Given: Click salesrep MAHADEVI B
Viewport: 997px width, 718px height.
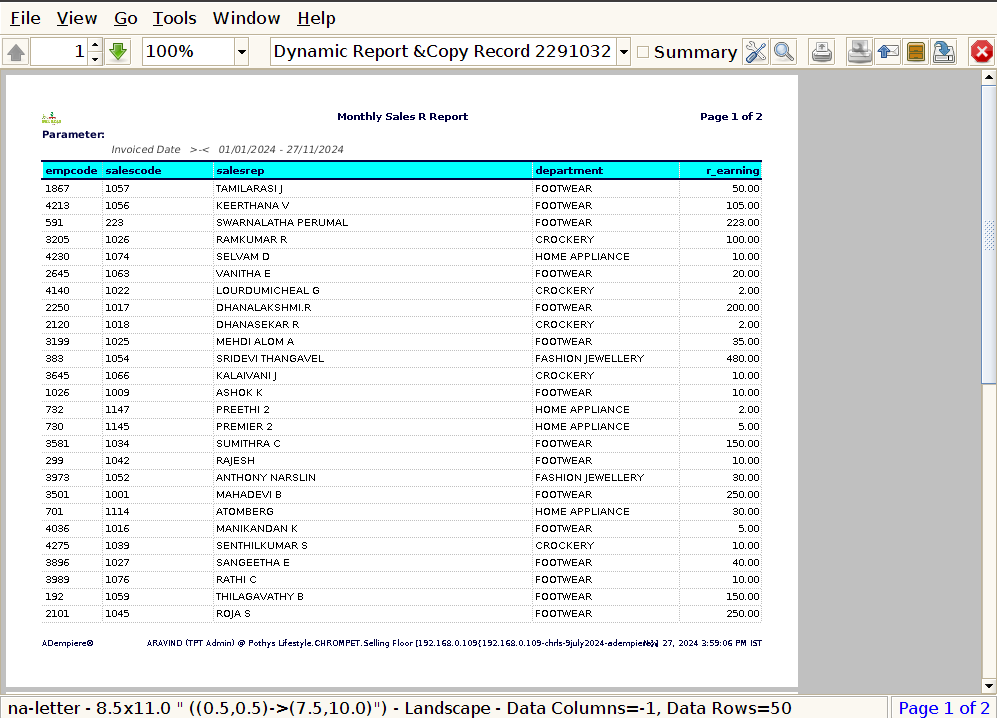Looking at the screenshot, I should pos(249,495).
